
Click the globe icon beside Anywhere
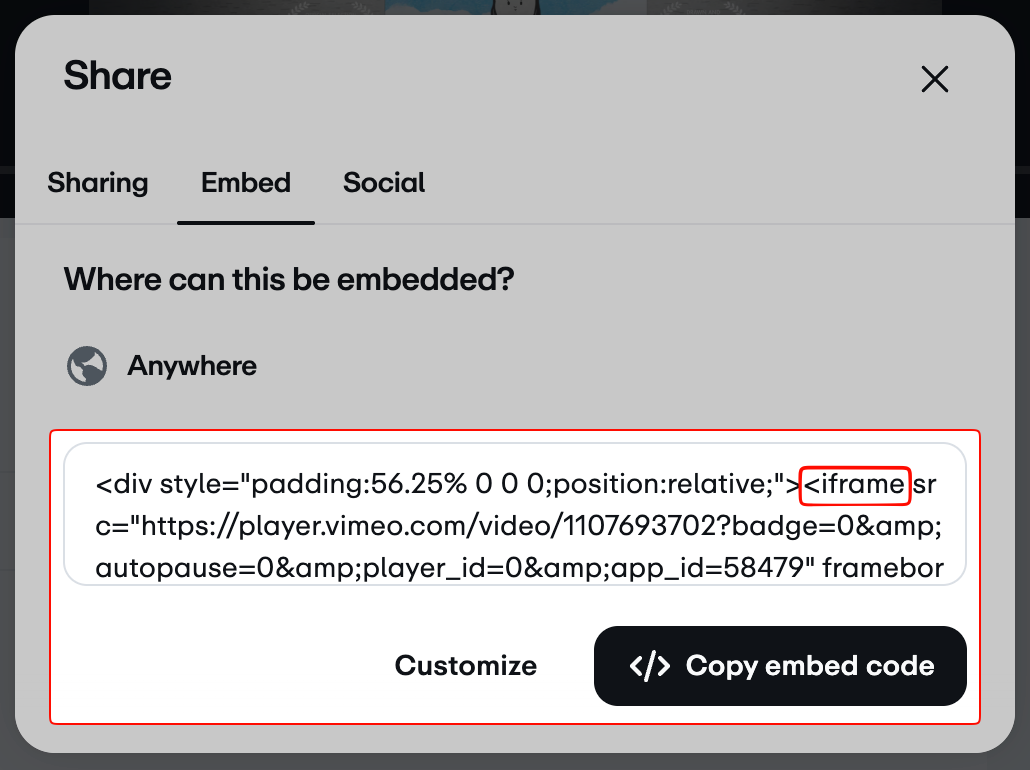pyautogui.click(x=87, y=366)
